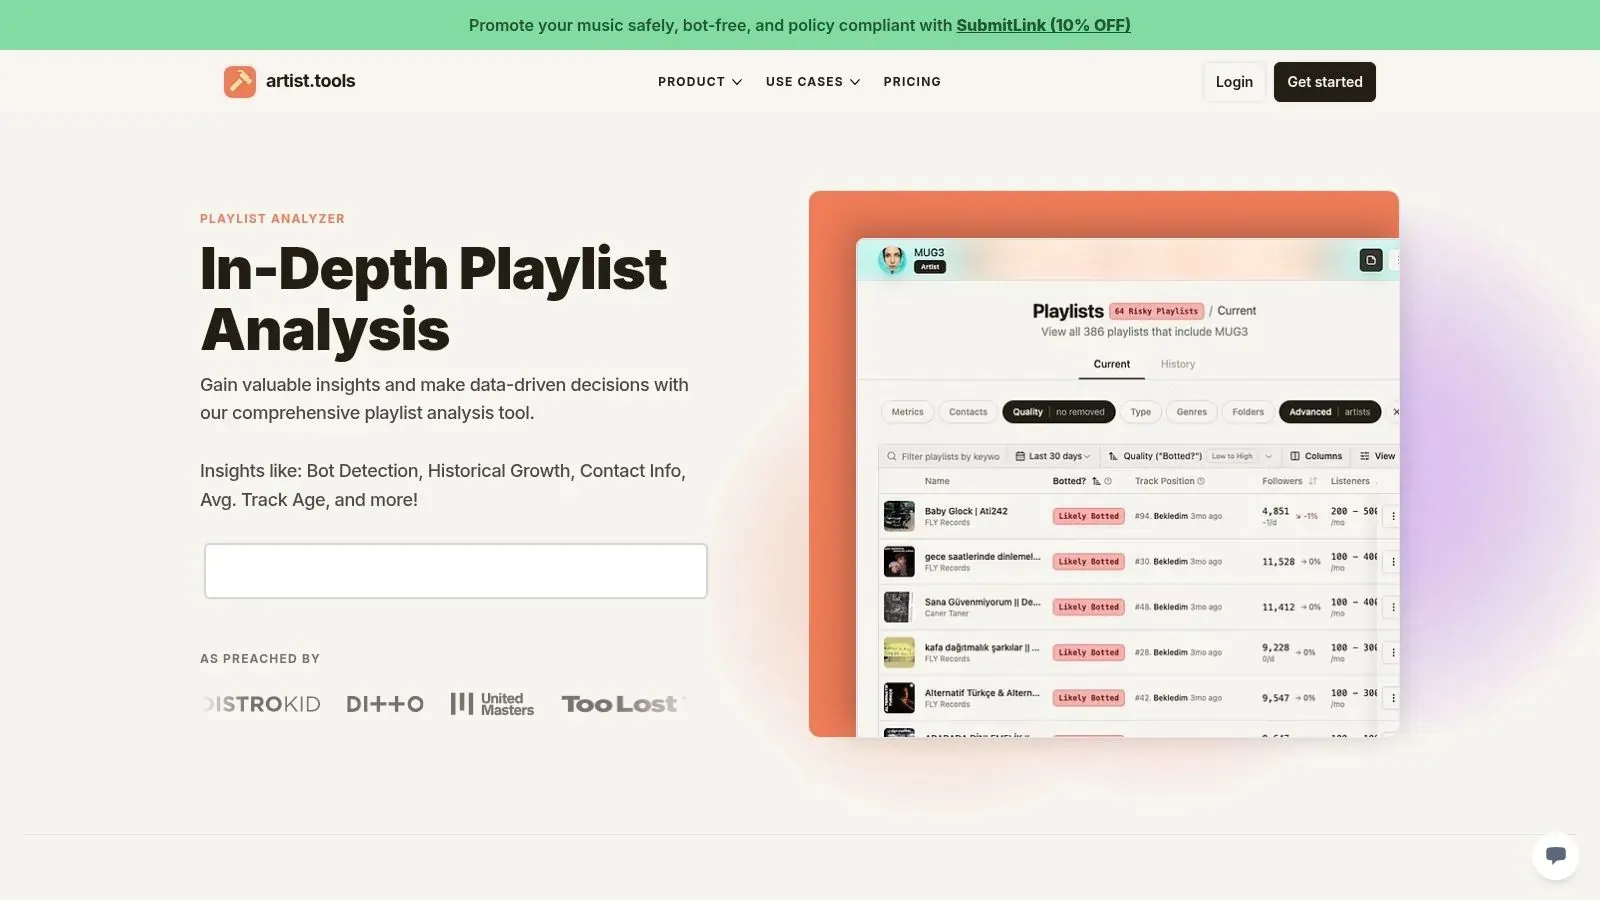Toggle the Quality no removed filter
Viewport: 1600px width, 900px height.
1059,412
